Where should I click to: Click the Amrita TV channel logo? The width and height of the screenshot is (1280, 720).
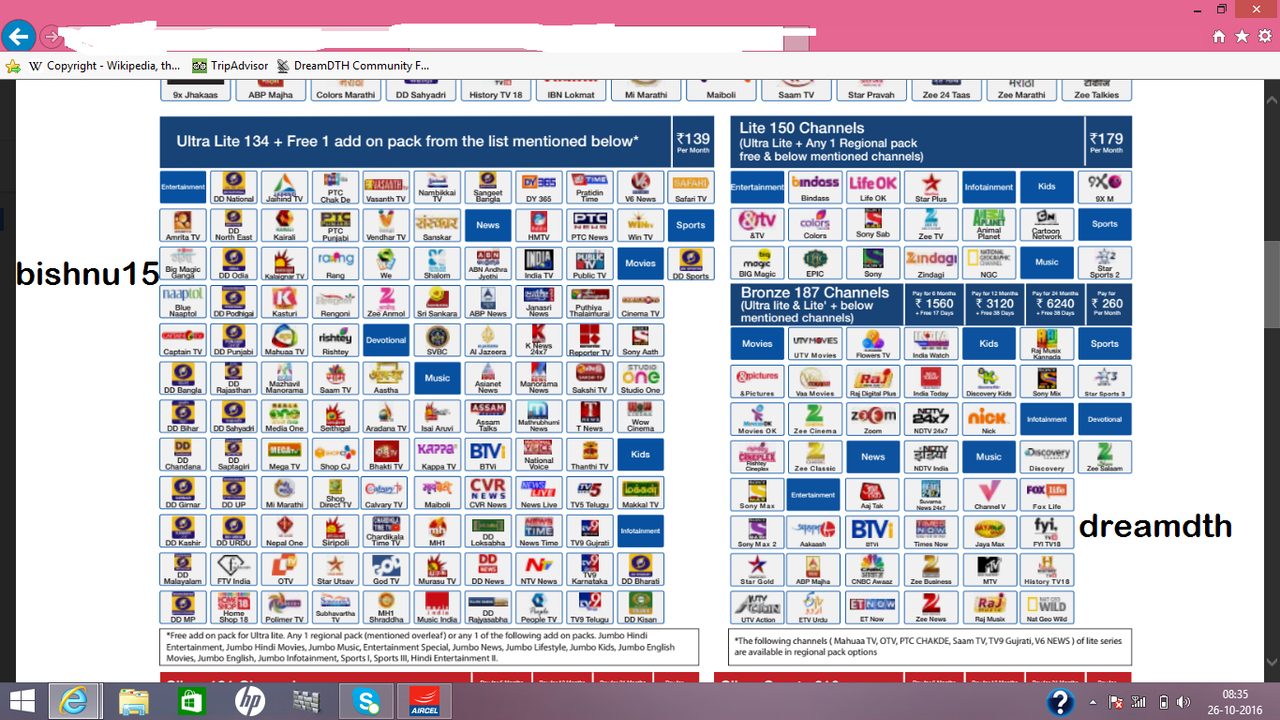(x=183, y=225)
